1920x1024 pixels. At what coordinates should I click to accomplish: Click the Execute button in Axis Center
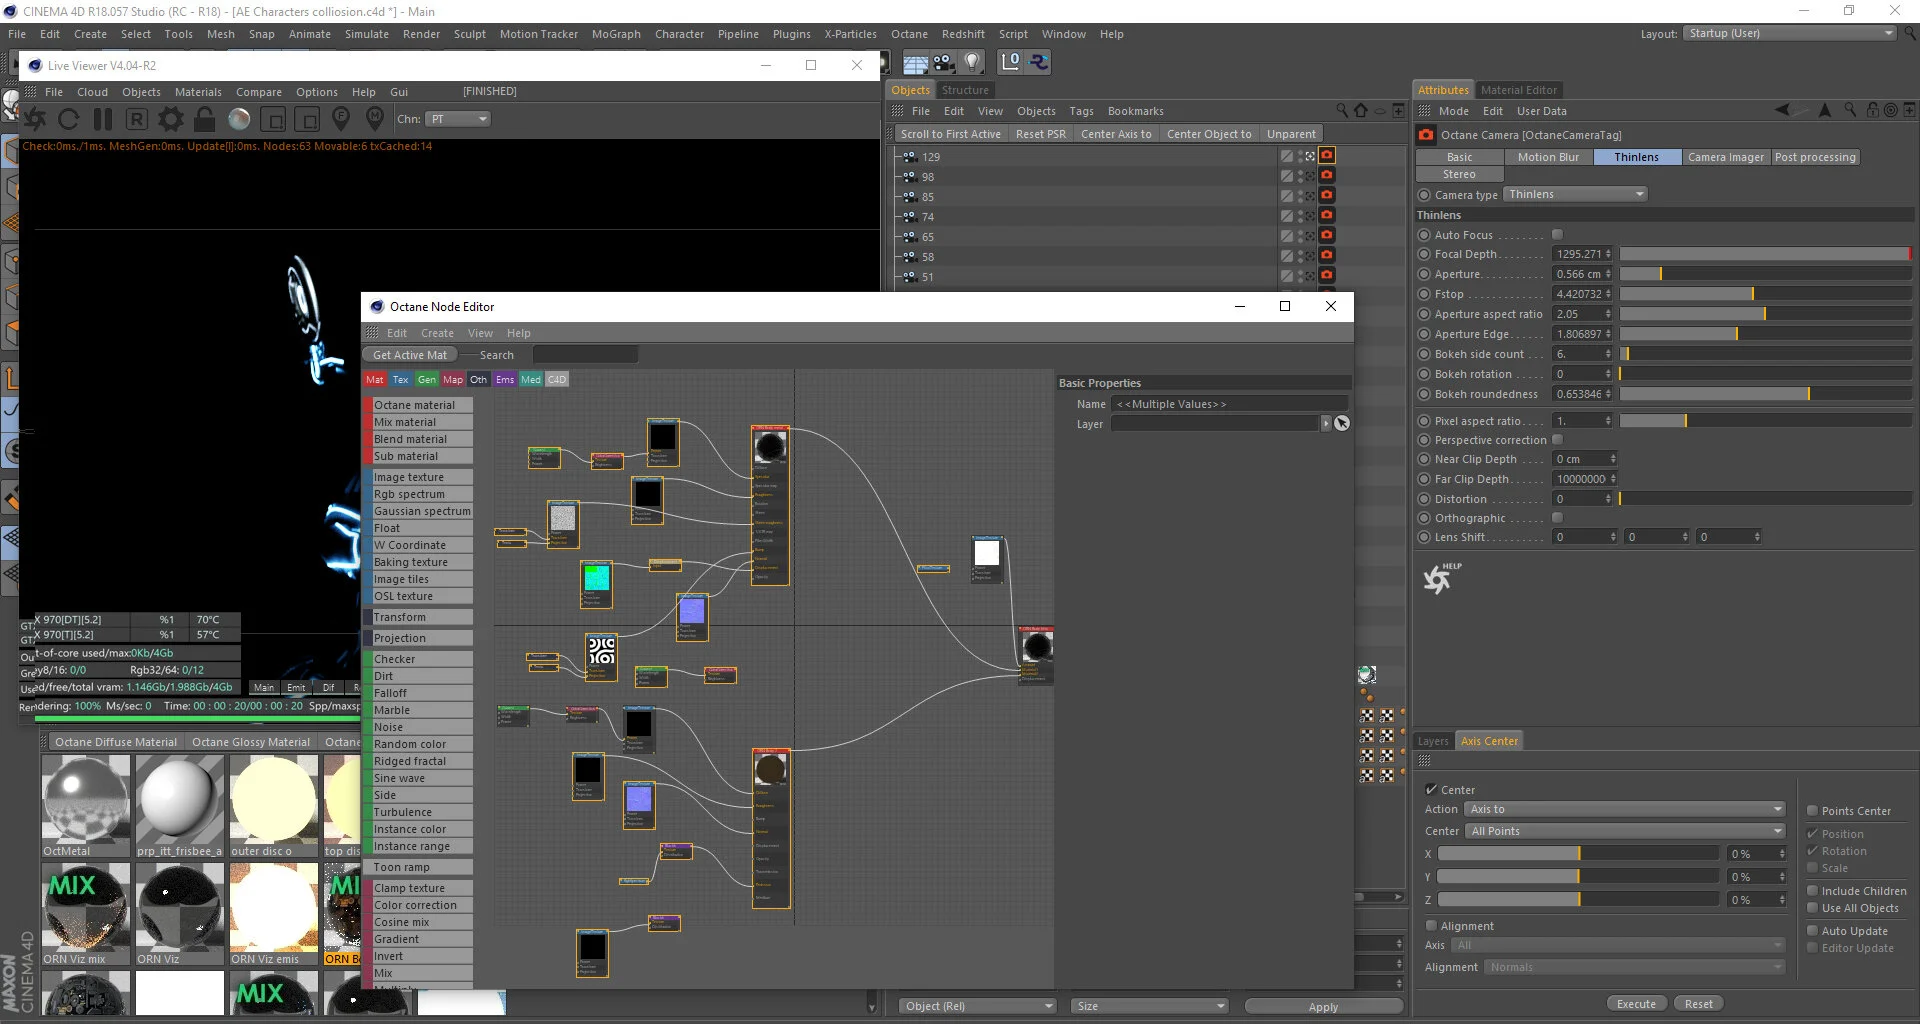[x=1636, y=1003]
